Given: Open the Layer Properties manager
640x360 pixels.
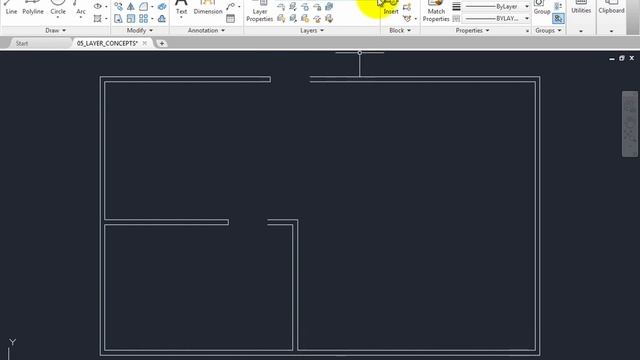Looking at the screenshot, I should pyautogui.click(x=260, y=11).
